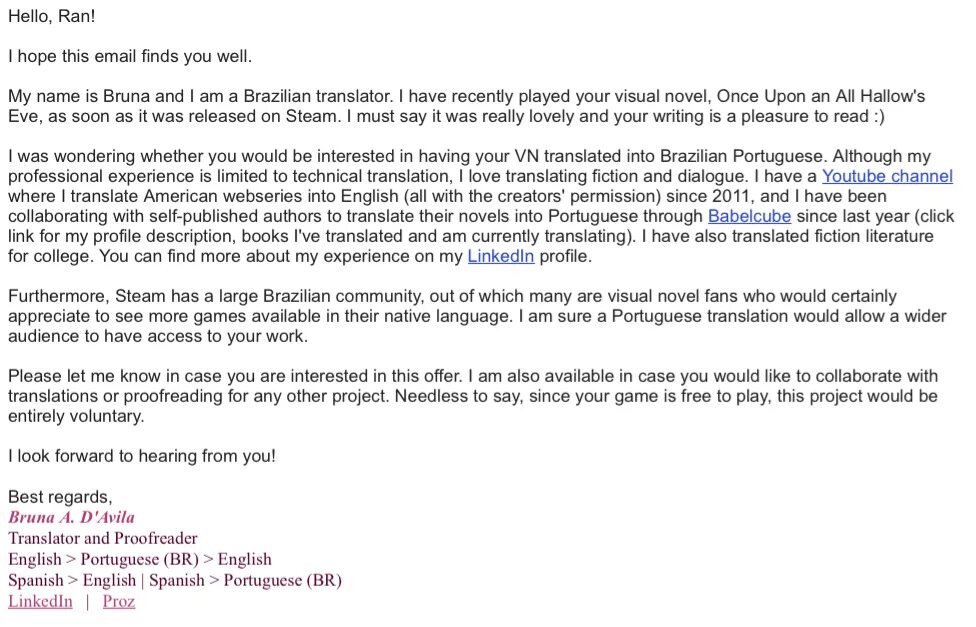The image size is (976, 627).
Task: Open the Proz link in the signature
Action: point(119,601)
